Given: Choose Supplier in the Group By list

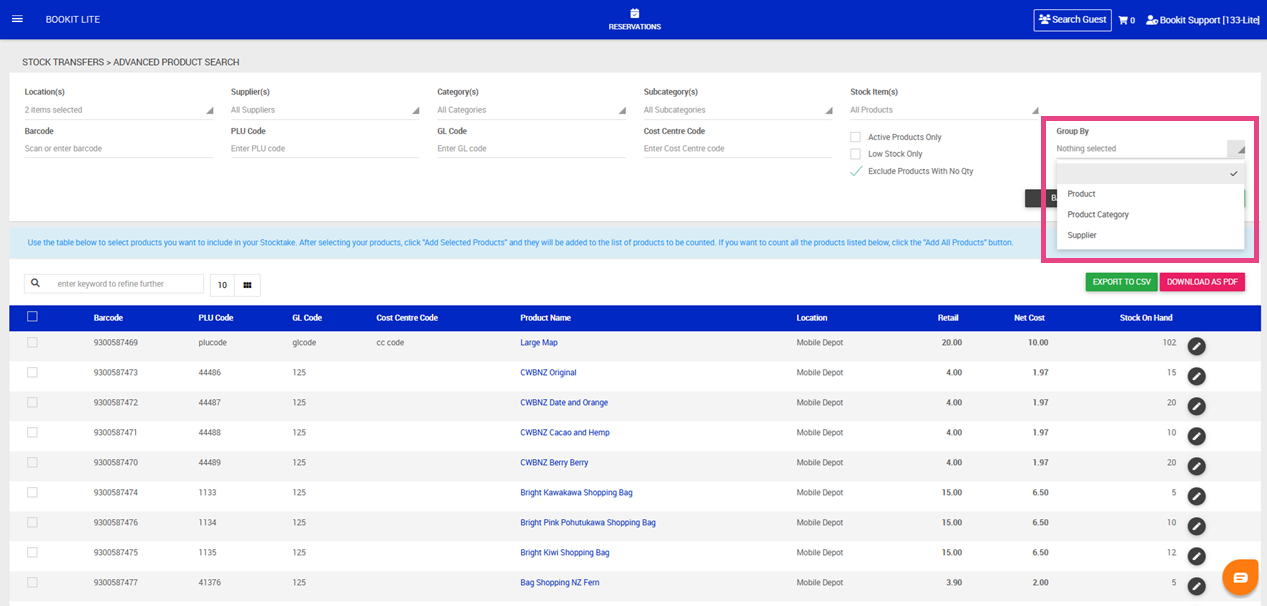Looking at the screenshot, I should click(x=1150, y=236).
